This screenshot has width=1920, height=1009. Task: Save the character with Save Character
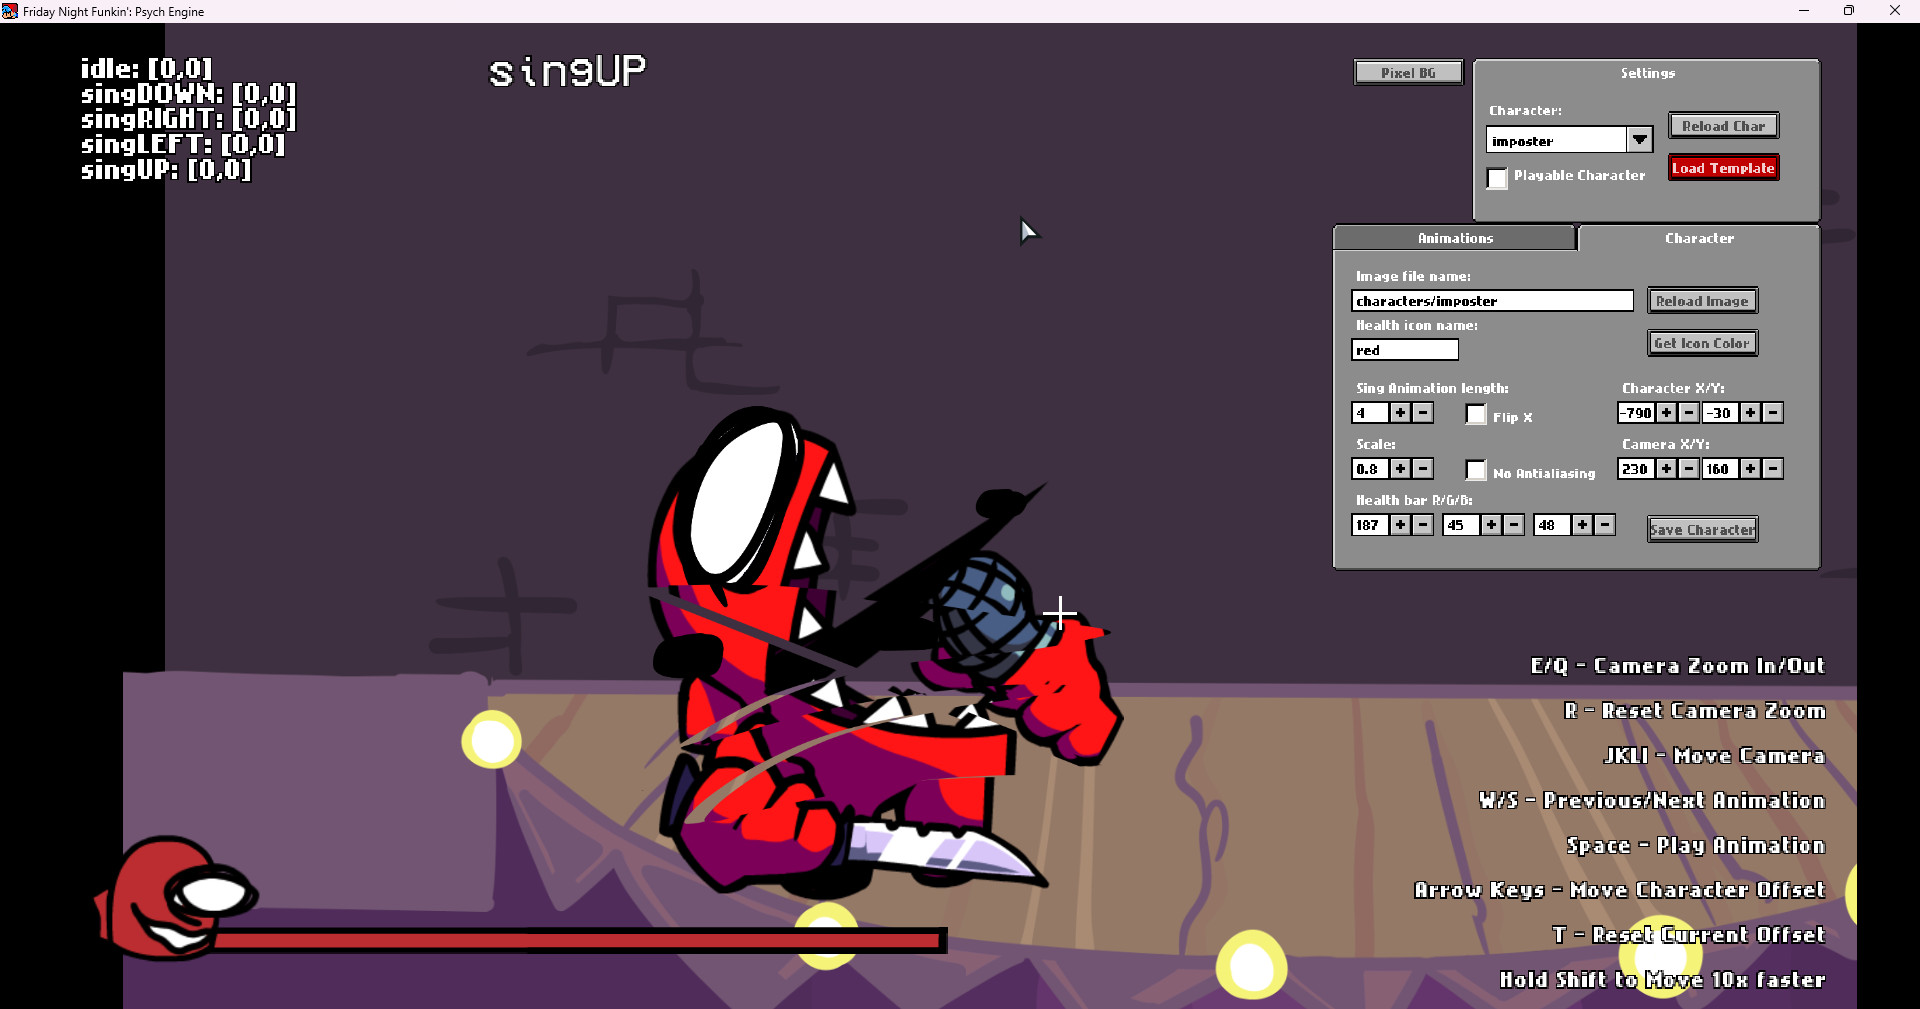pos(1702,529)
